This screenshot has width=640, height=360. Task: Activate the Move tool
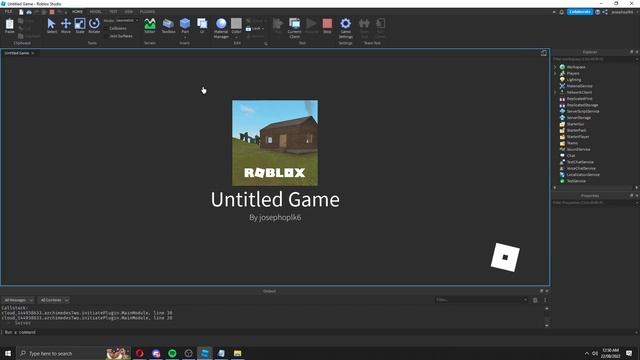coord(66,25)
